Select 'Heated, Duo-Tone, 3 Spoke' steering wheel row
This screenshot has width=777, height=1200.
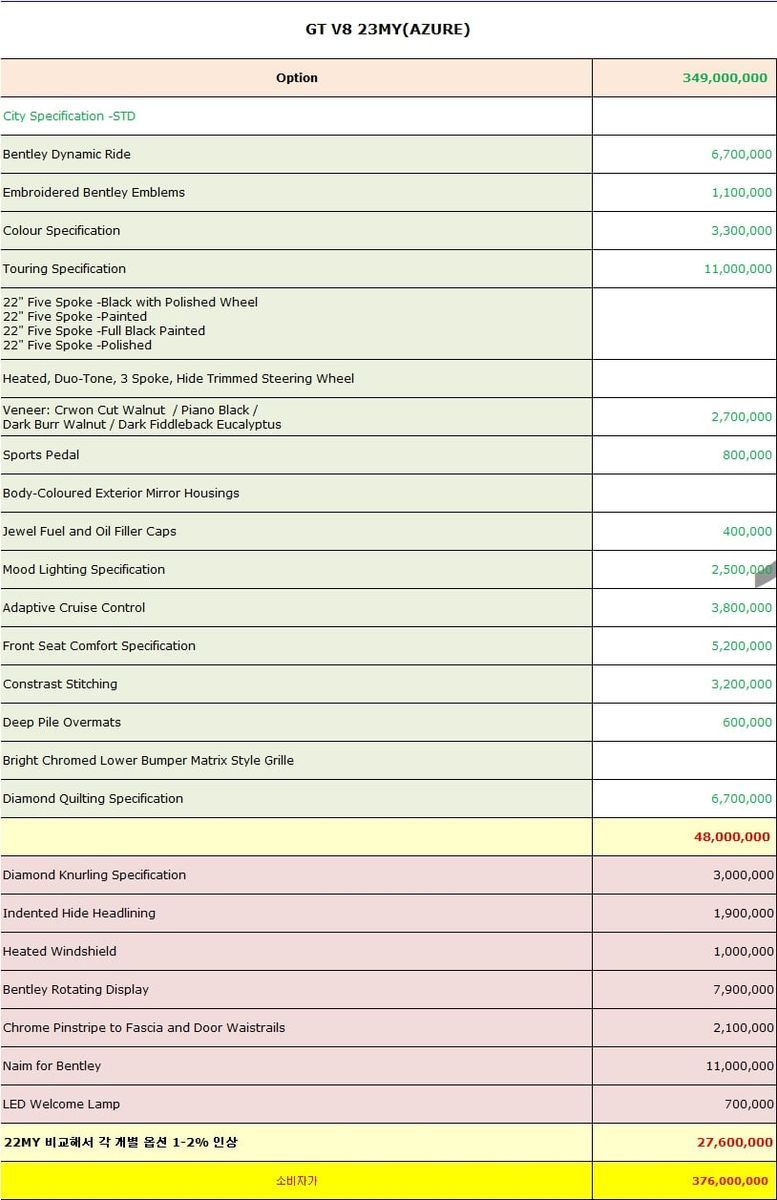[296, 378]
